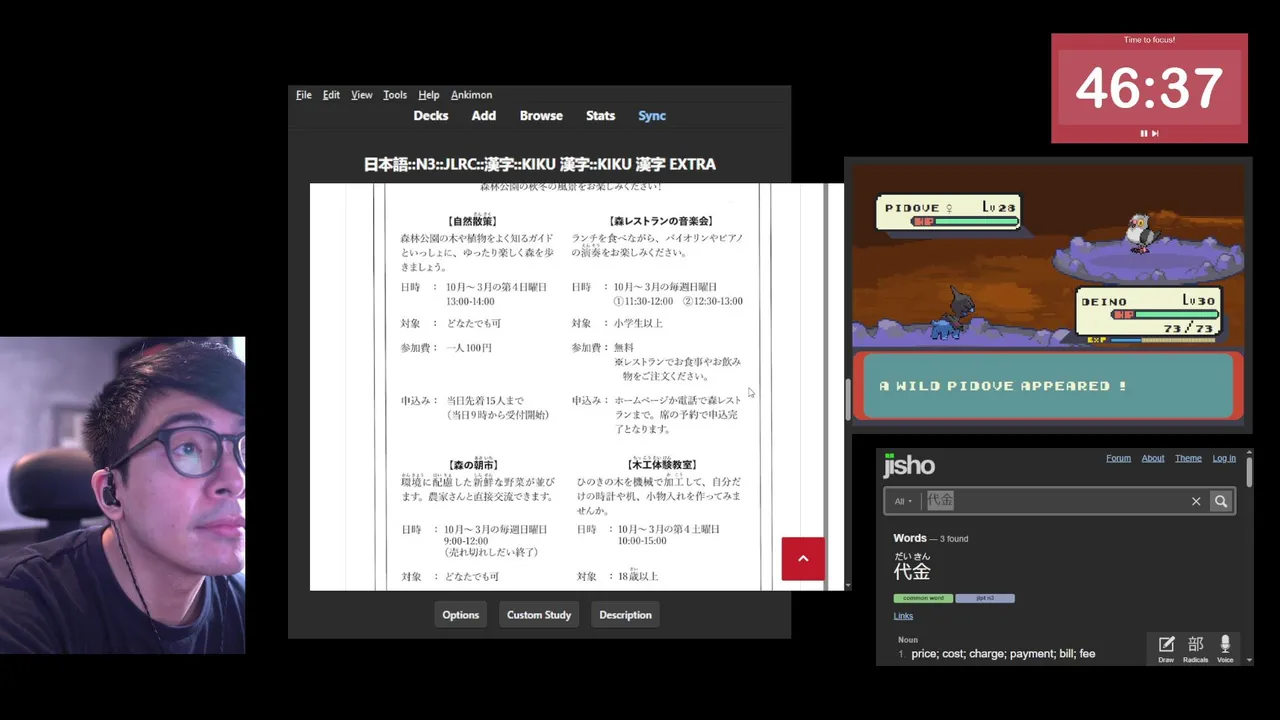Click the Pidove Lv28 status panel
This screenshot has height=720, width=1280.
[948, 213]
